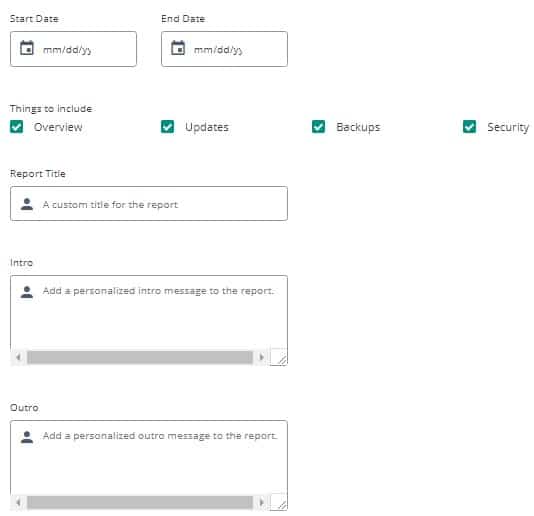This screenshot has height=516, width=534.
Task: Click the Outro label
Action: pos(24,408)
